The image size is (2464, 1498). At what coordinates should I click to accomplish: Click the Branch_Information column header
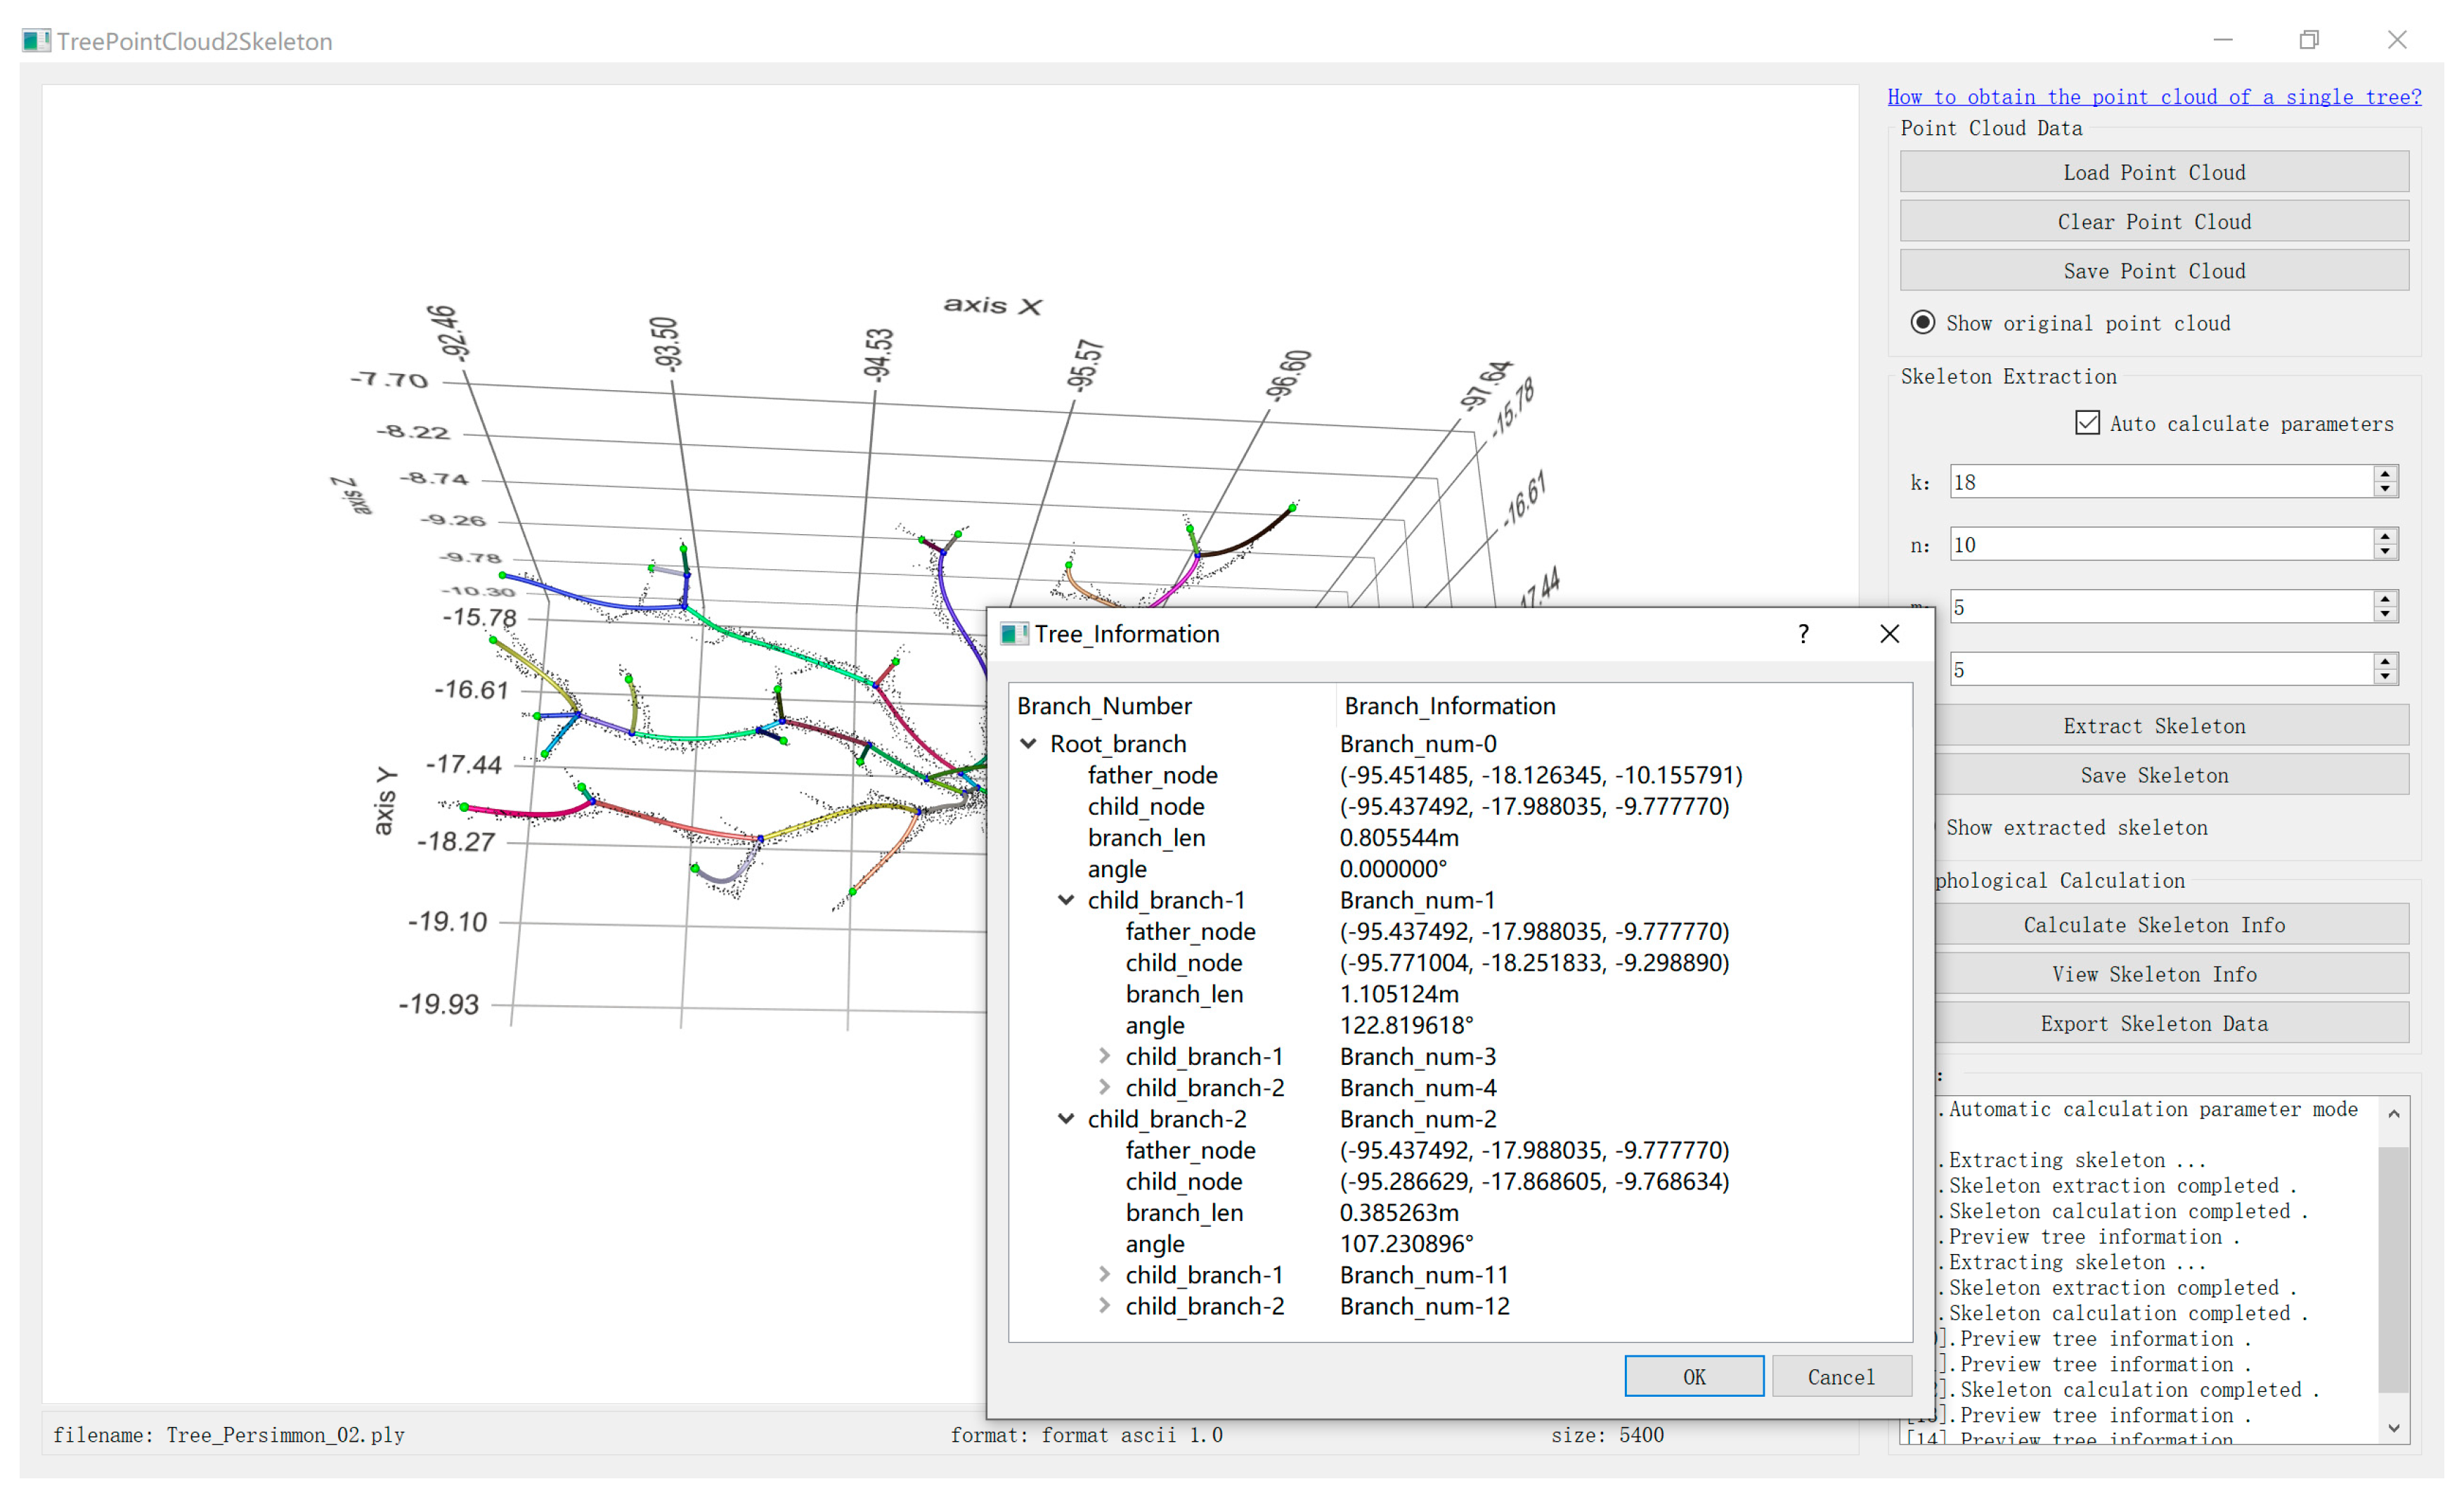coord(1449,706)
